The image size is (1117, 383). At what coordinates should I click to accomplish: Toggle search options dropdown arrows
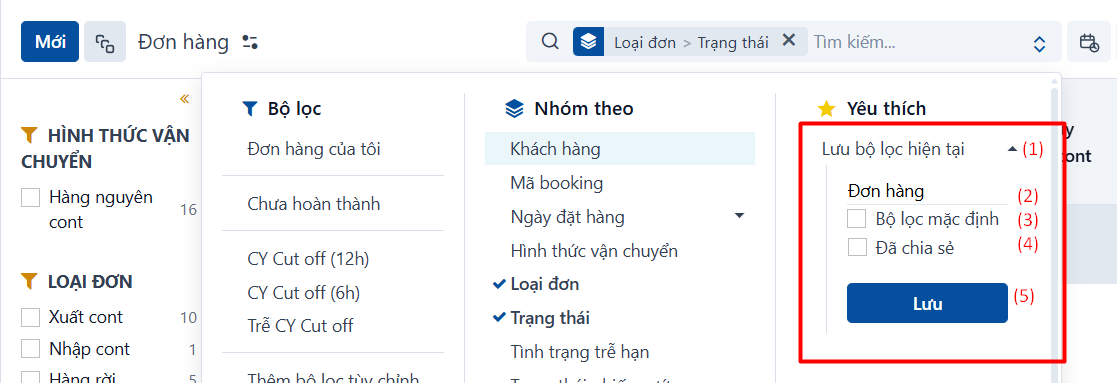click(x=1039, y=44)
